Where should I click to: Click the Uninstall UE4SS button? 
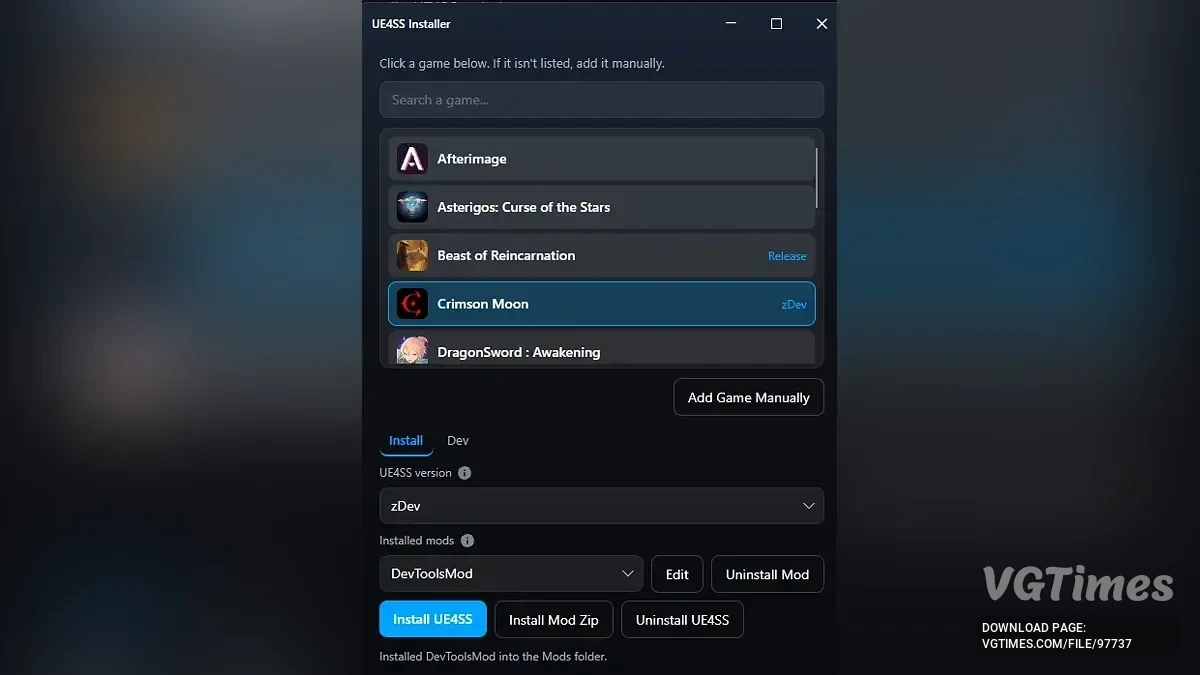(x=683, y=620)
